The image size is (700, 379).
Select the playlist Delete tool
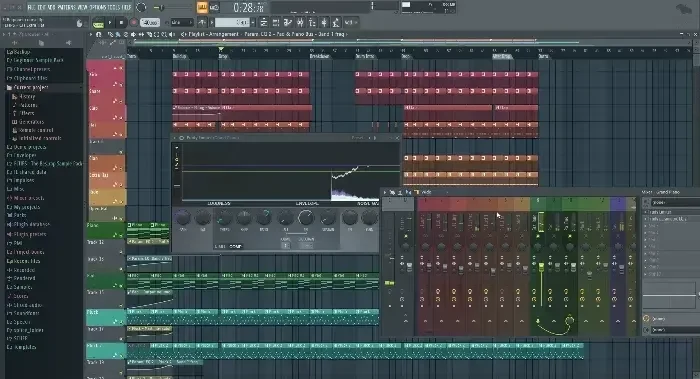pyautogui.click(x=126, y=34)
